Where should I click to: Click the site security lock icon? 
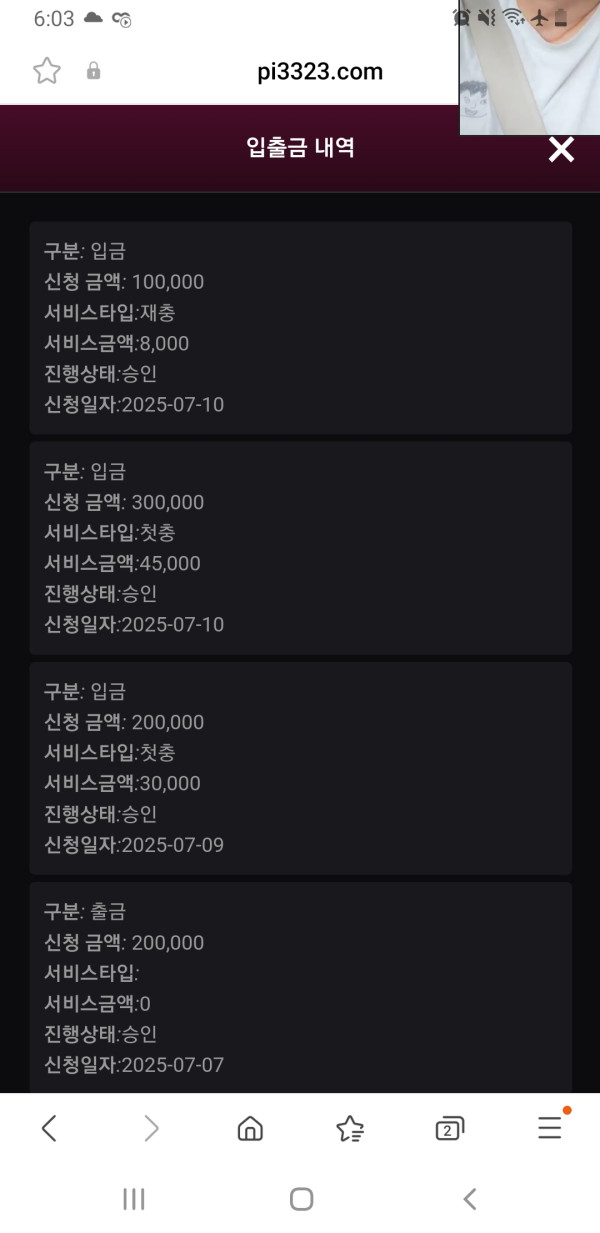tap(94, 71)
